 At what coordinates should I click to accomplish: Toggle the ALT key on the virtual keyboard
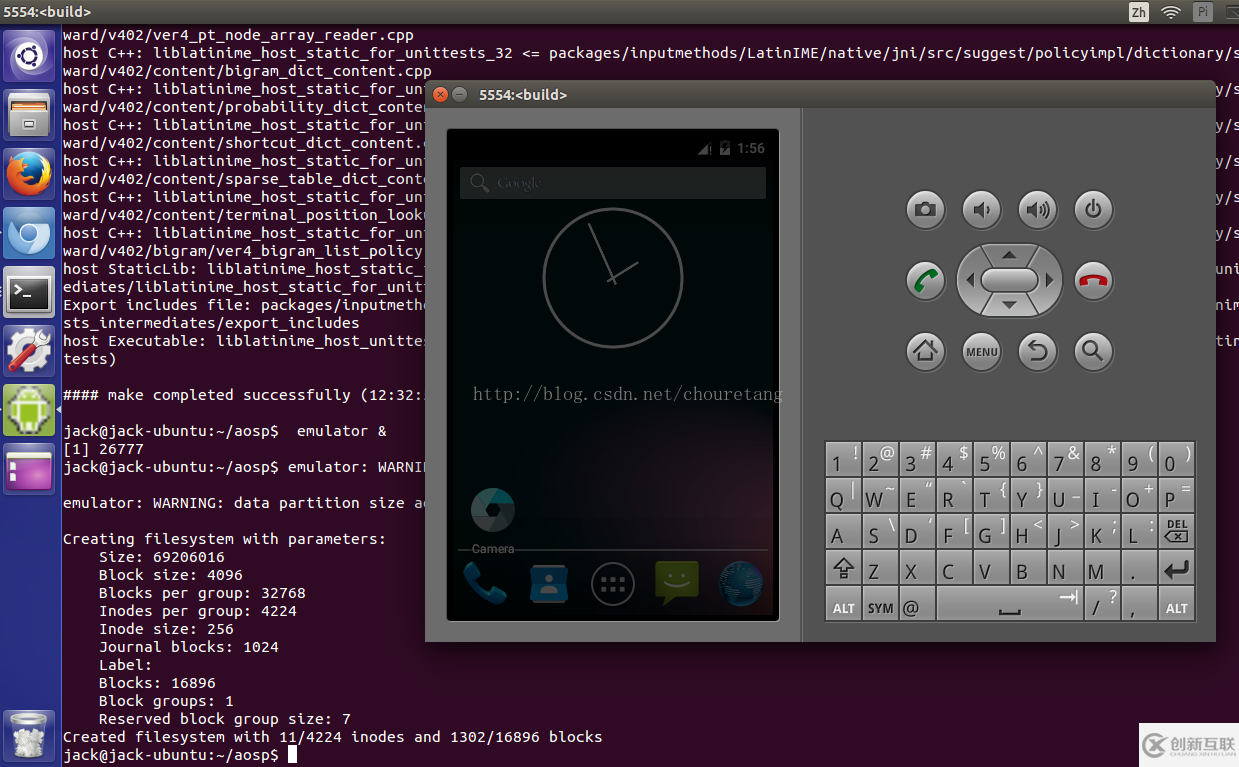click(843, 603)
